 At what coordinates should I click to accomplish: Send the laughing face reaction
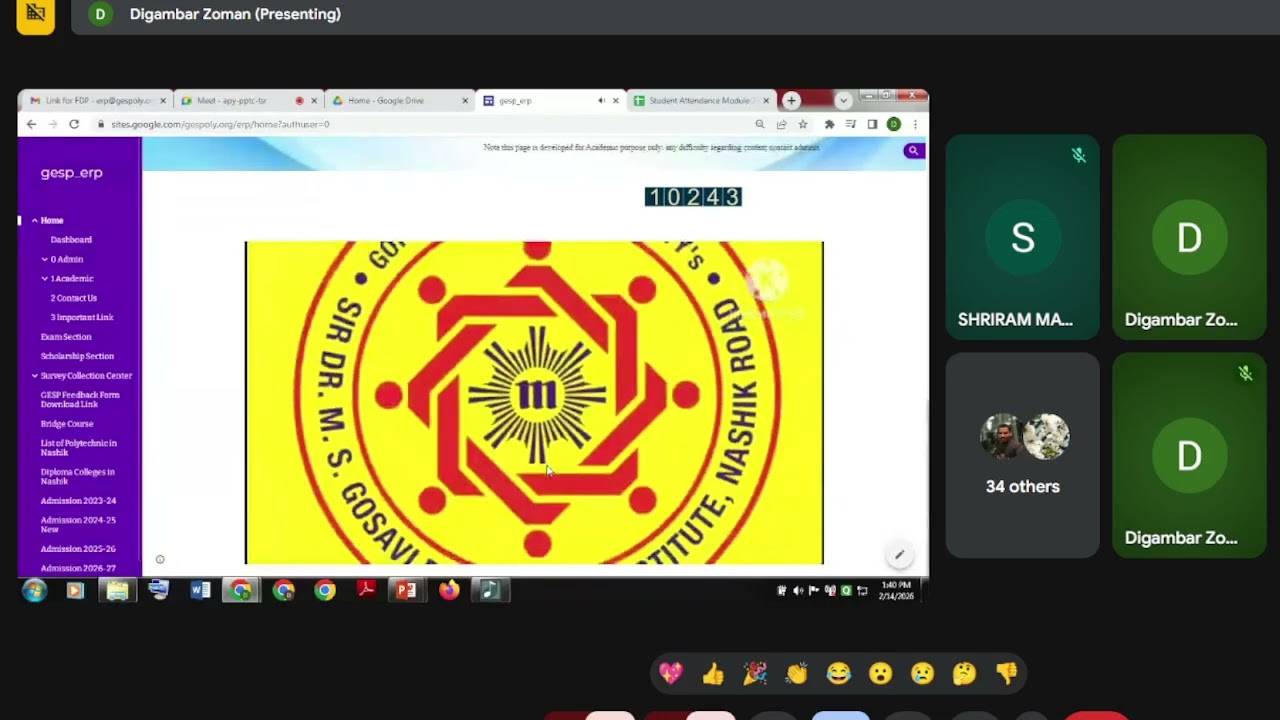839,674
